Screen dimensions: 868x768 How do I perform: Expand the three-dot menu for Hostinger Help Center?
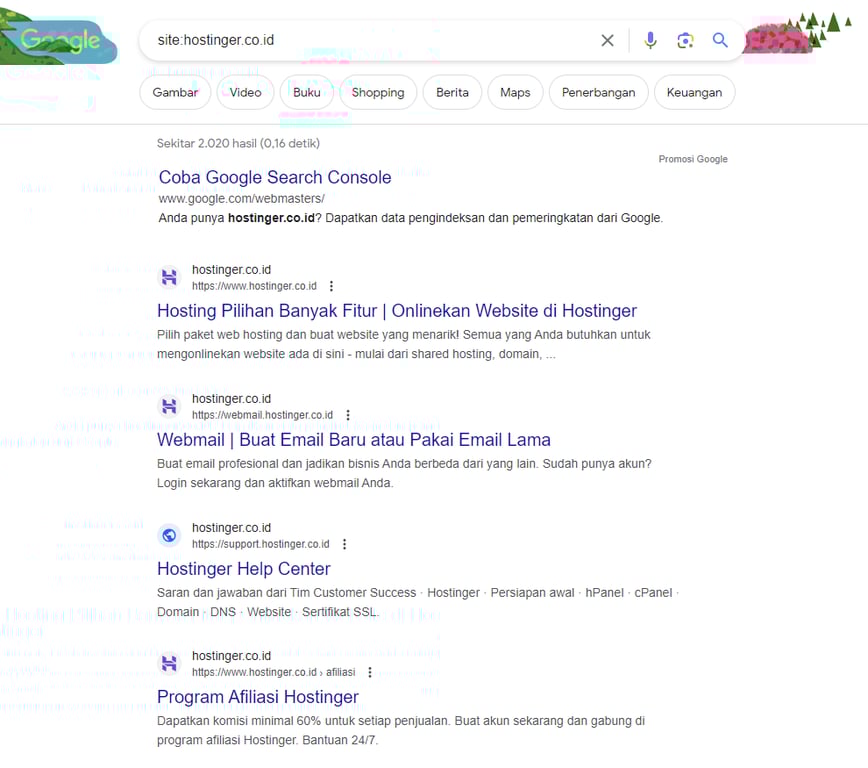pyautogui.click(x=344, y=544)
